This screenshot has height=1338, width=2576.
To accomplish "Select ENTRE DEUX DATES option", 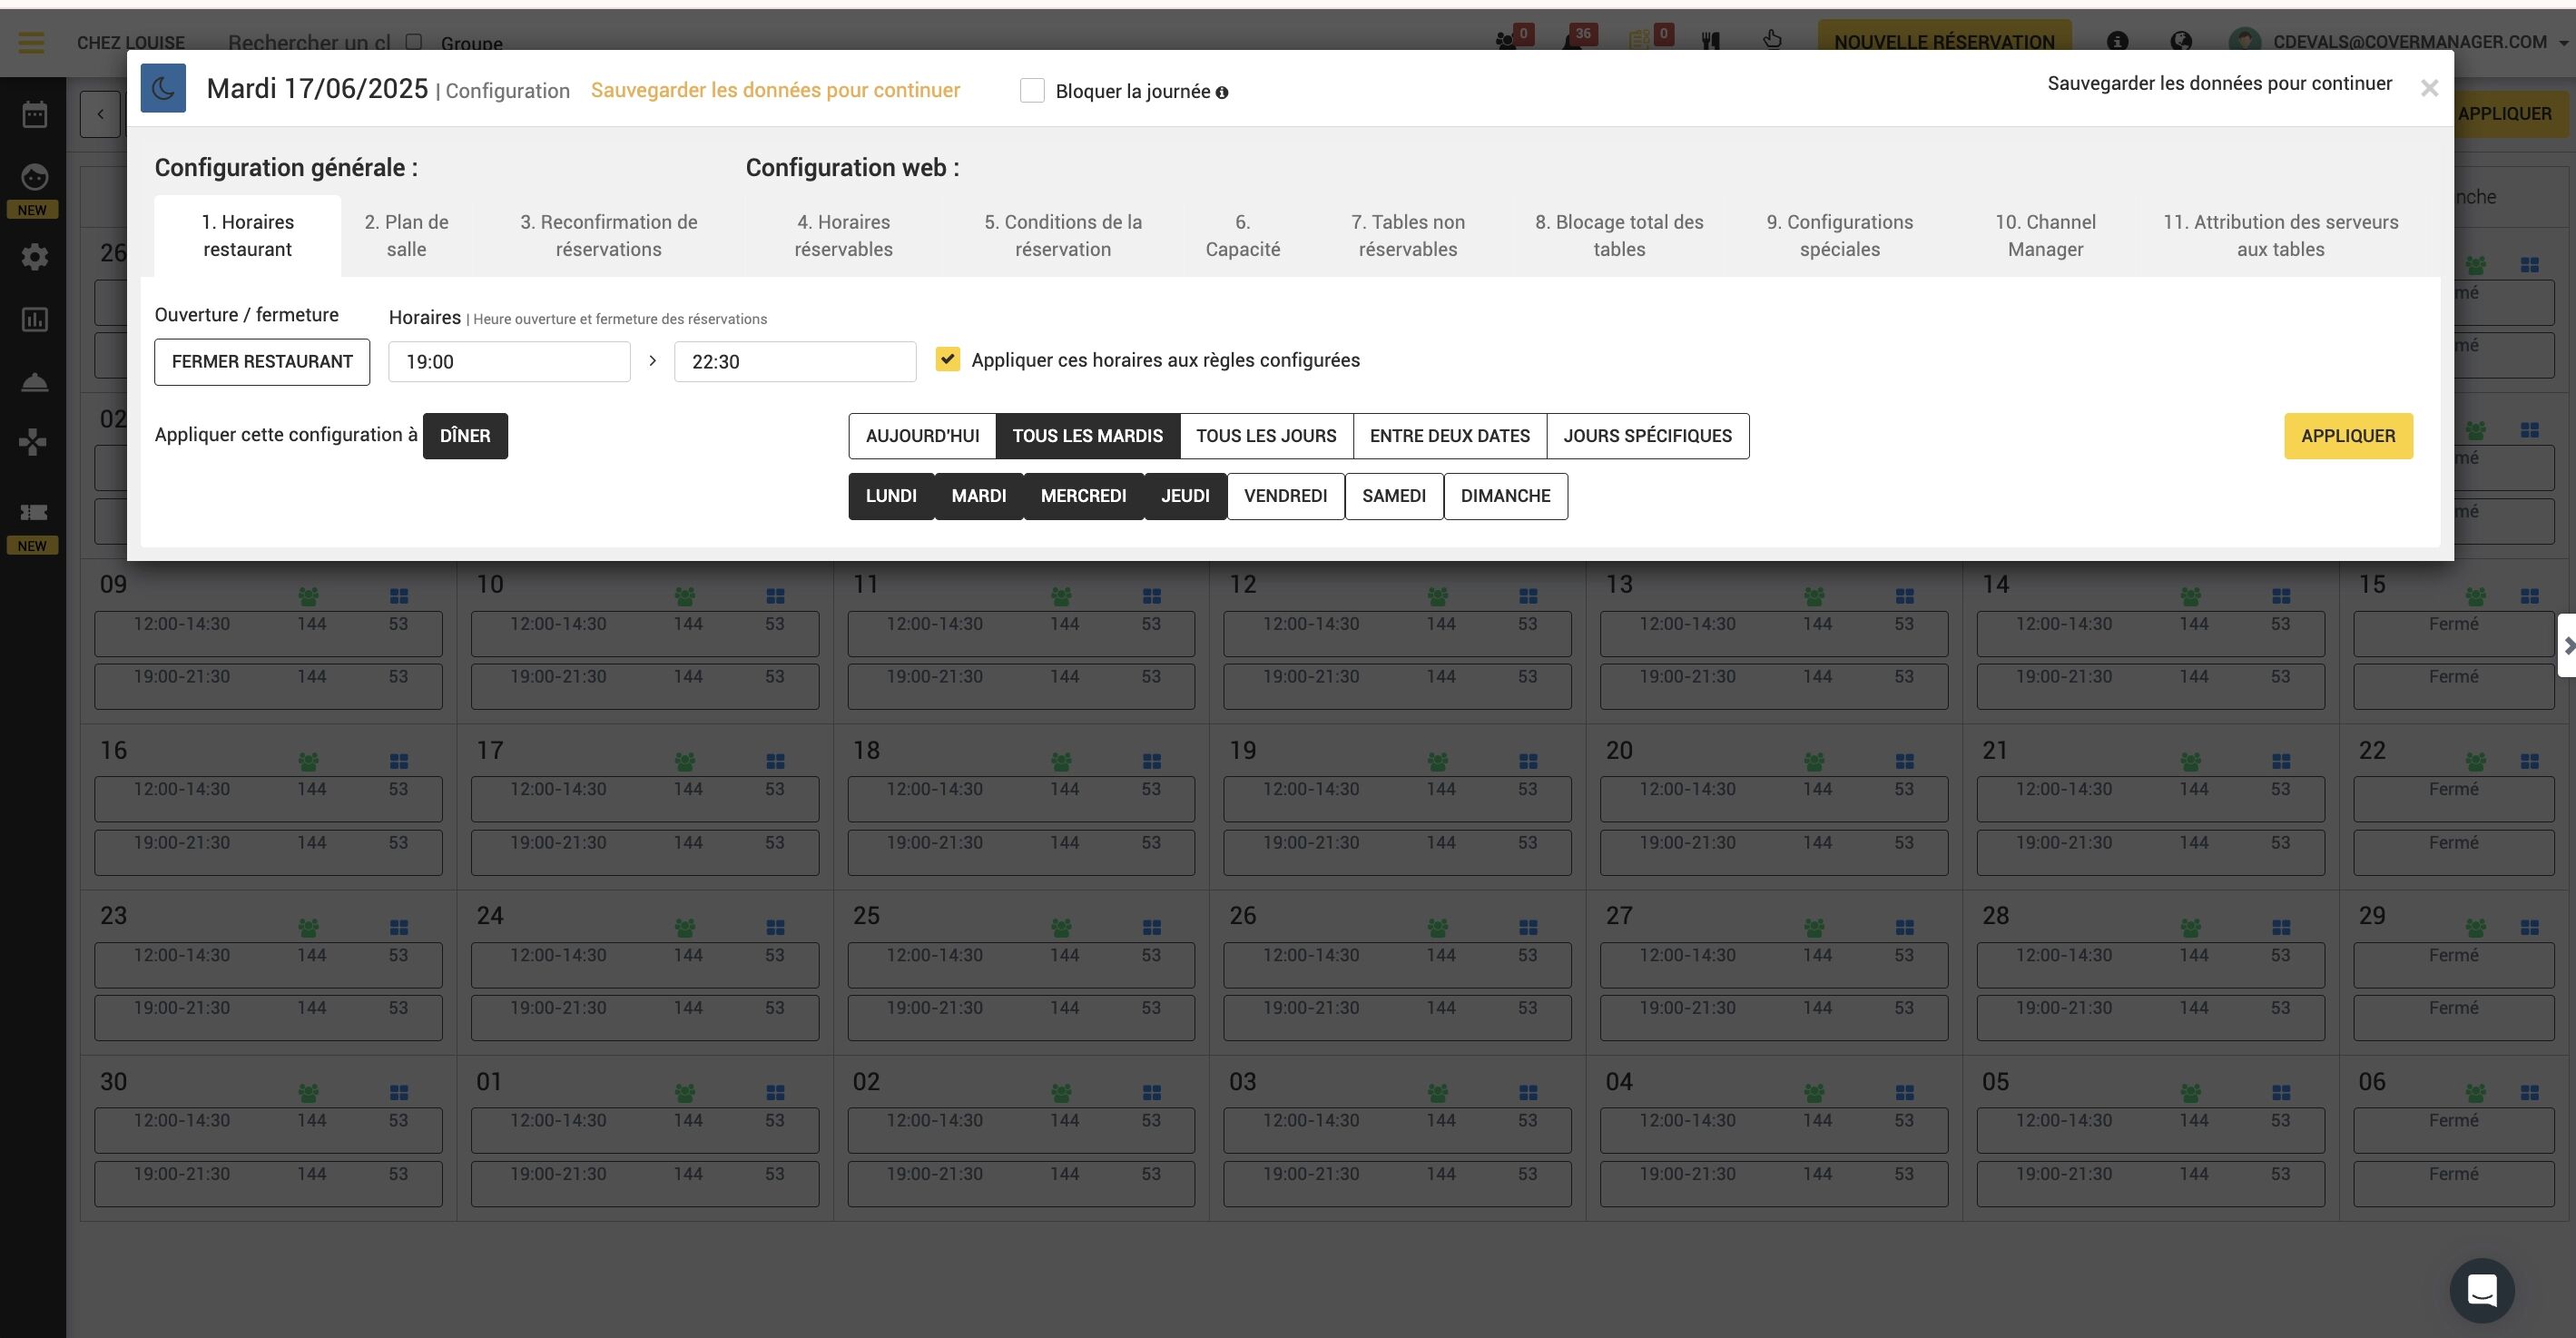I will click(1449, 436).
